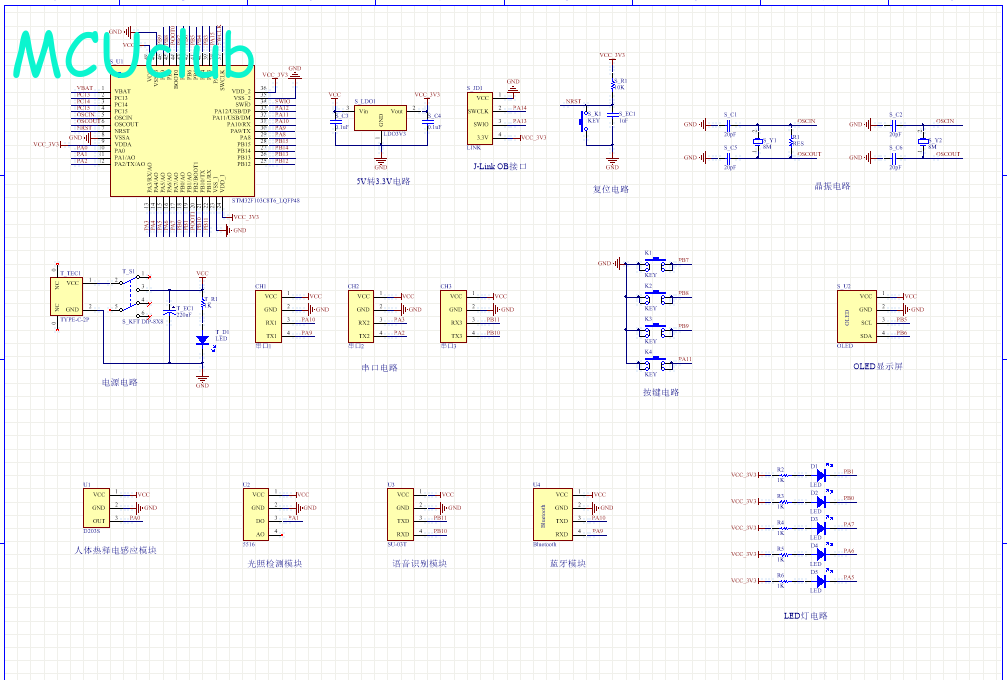Click the MCUclub watermark text
The height and width of the screenshot is (680, 1007).
coord(135,54)
